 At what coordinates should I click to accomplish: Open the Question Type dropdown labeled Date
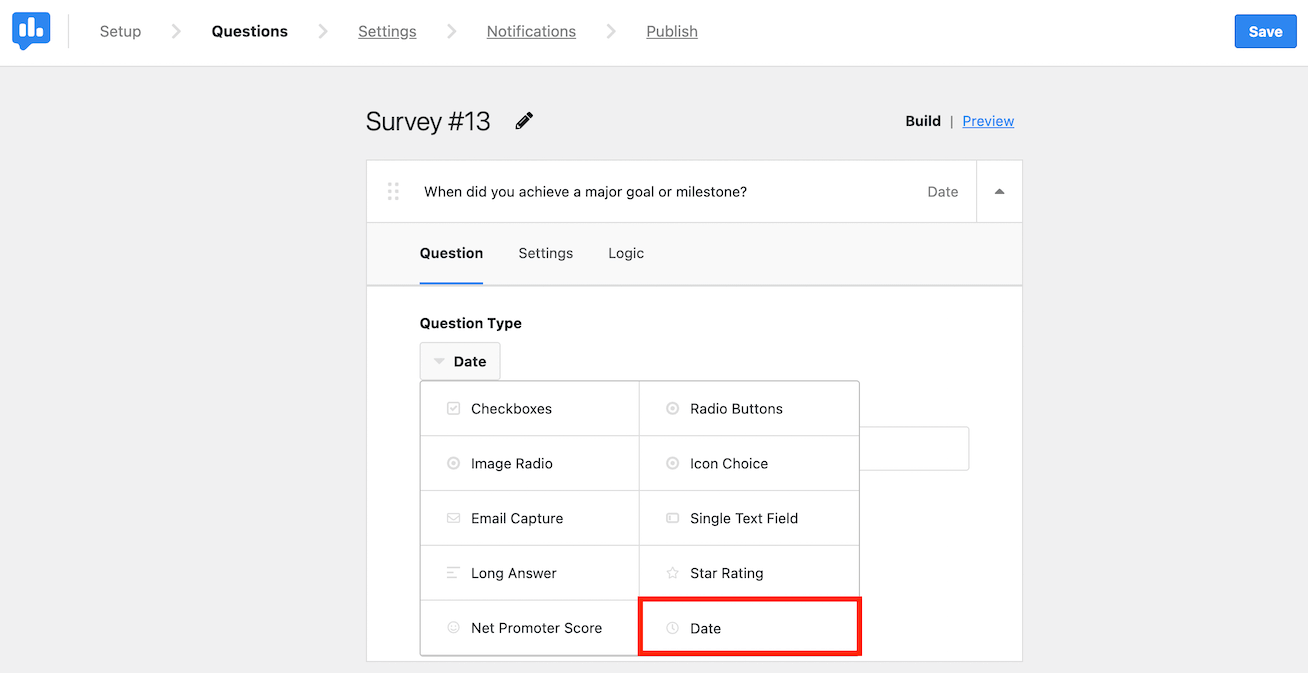pos(460,360)
